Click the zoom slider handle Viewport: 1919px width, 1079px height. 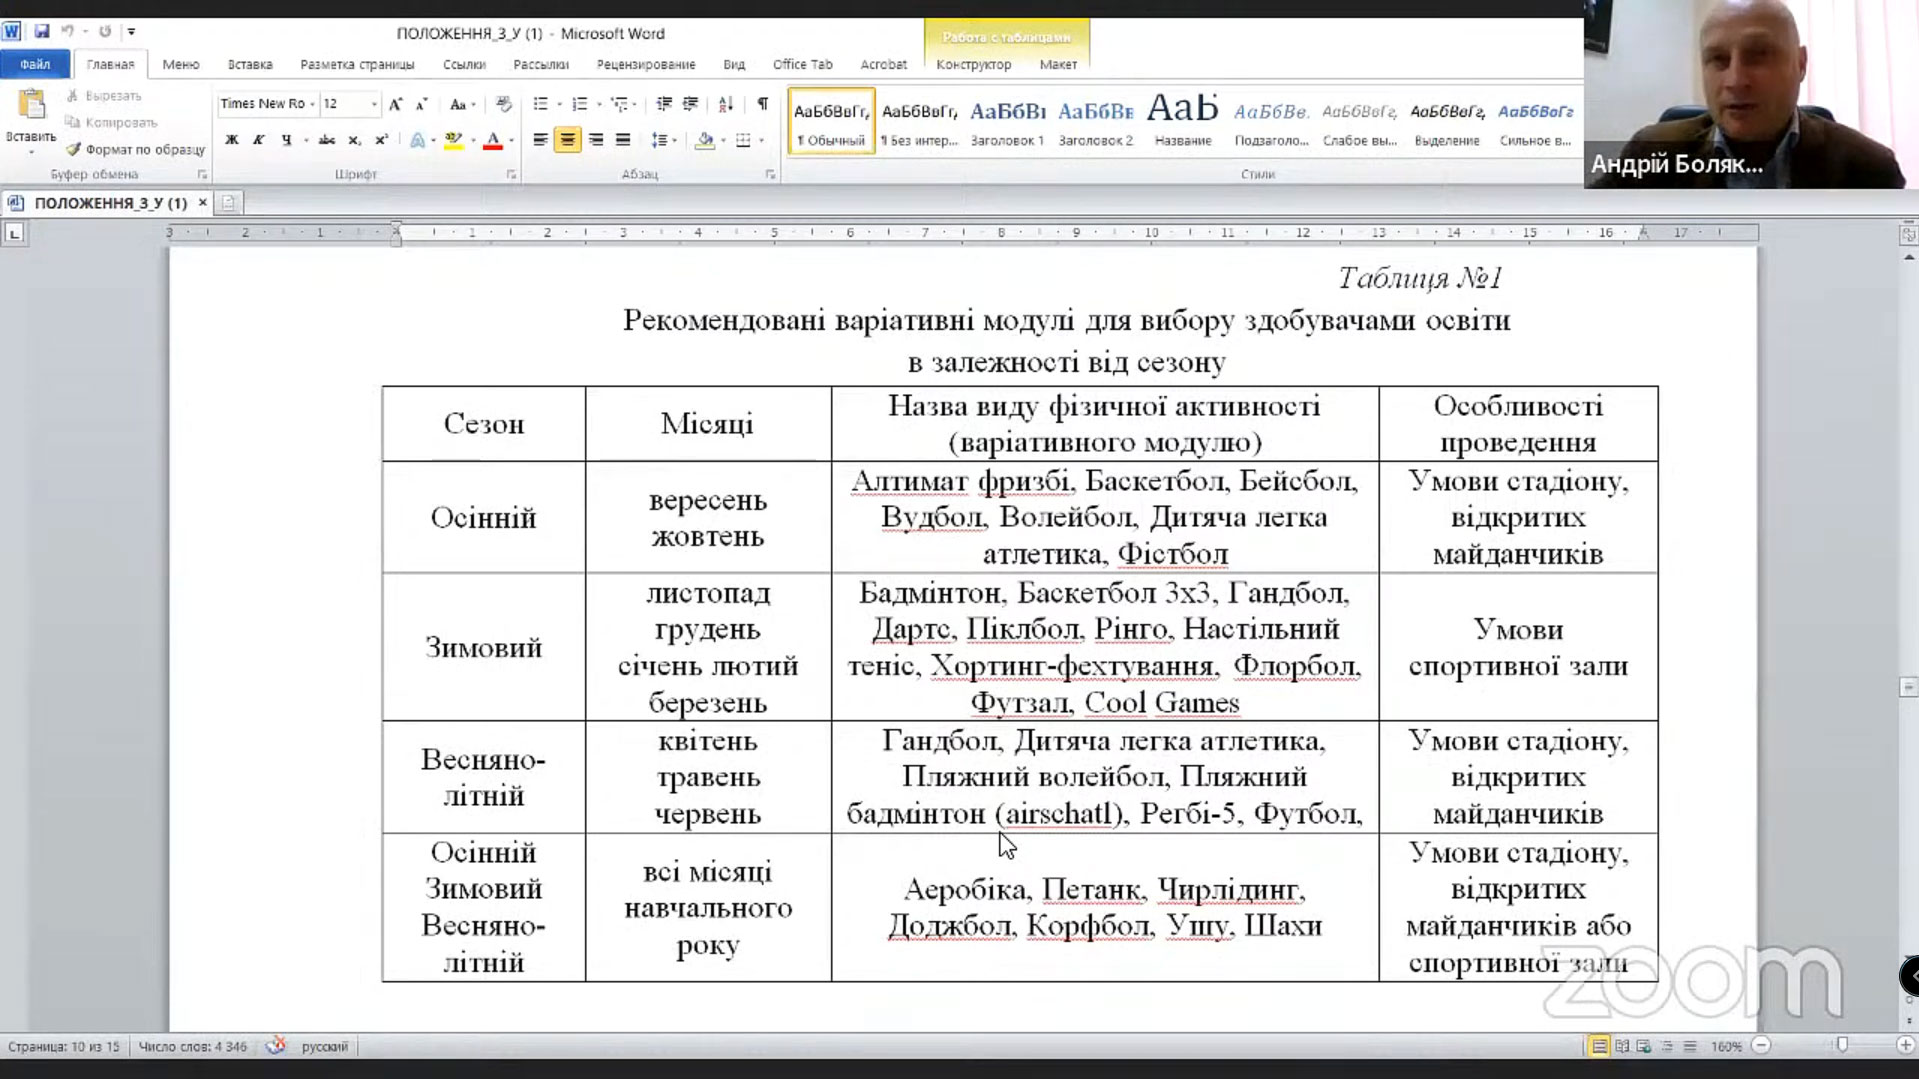(x=1842, y=1045)
